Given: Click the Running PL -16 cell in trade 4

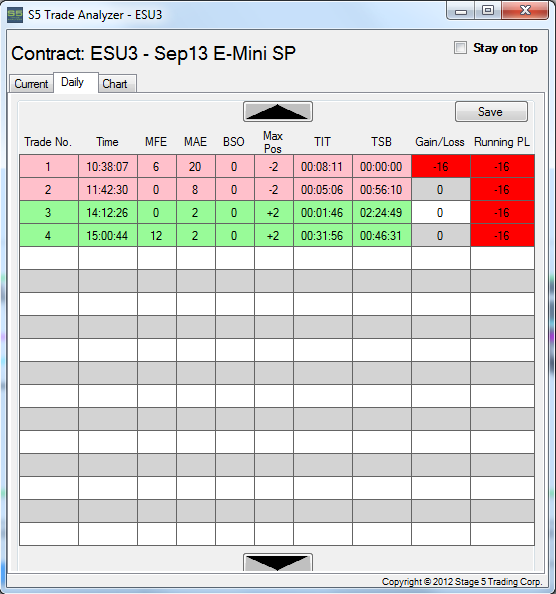Looking at the screenshot, I should 503,236.
